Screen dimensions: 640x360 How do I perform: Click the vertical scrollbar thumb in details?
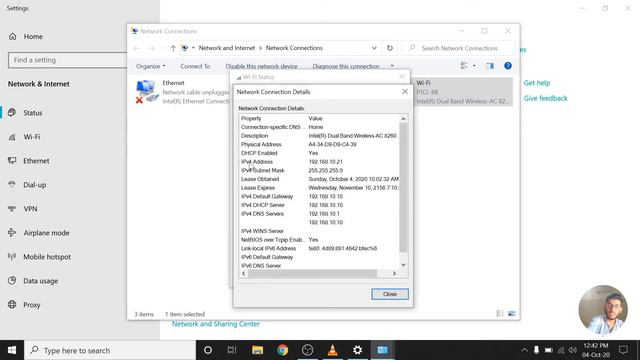click(403, 187)
